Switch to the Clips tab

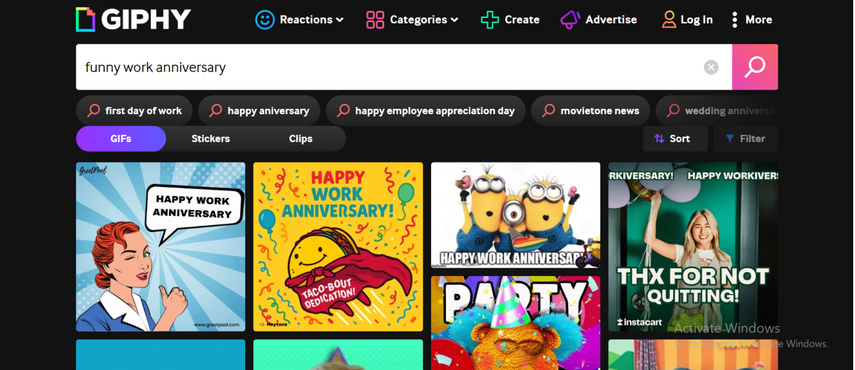click(x=300, y=138)
